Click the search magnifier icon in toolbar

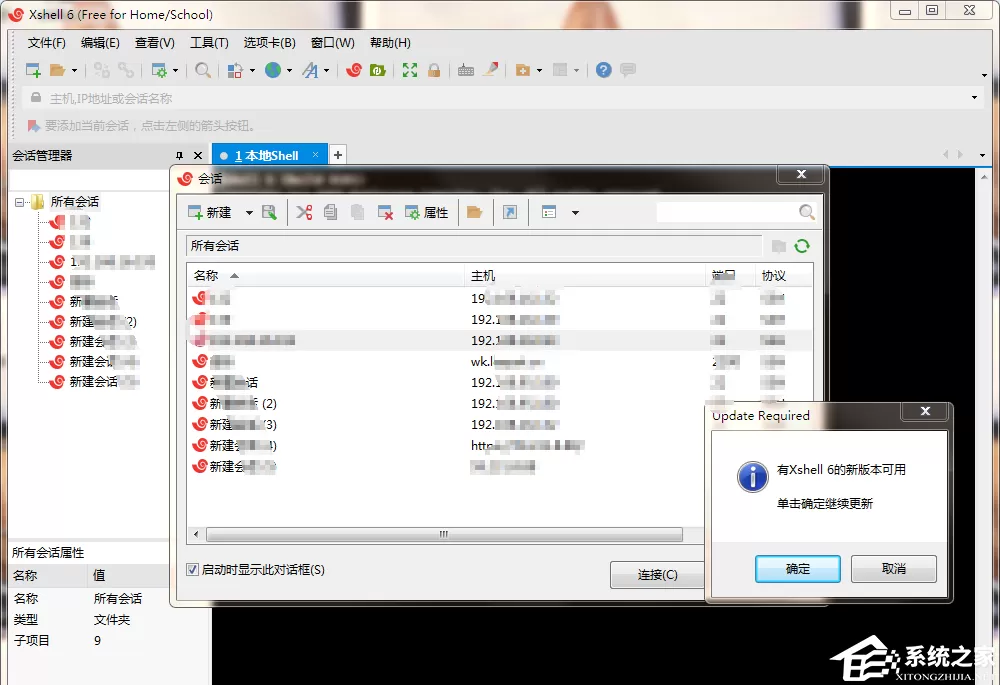pos(203,70)
